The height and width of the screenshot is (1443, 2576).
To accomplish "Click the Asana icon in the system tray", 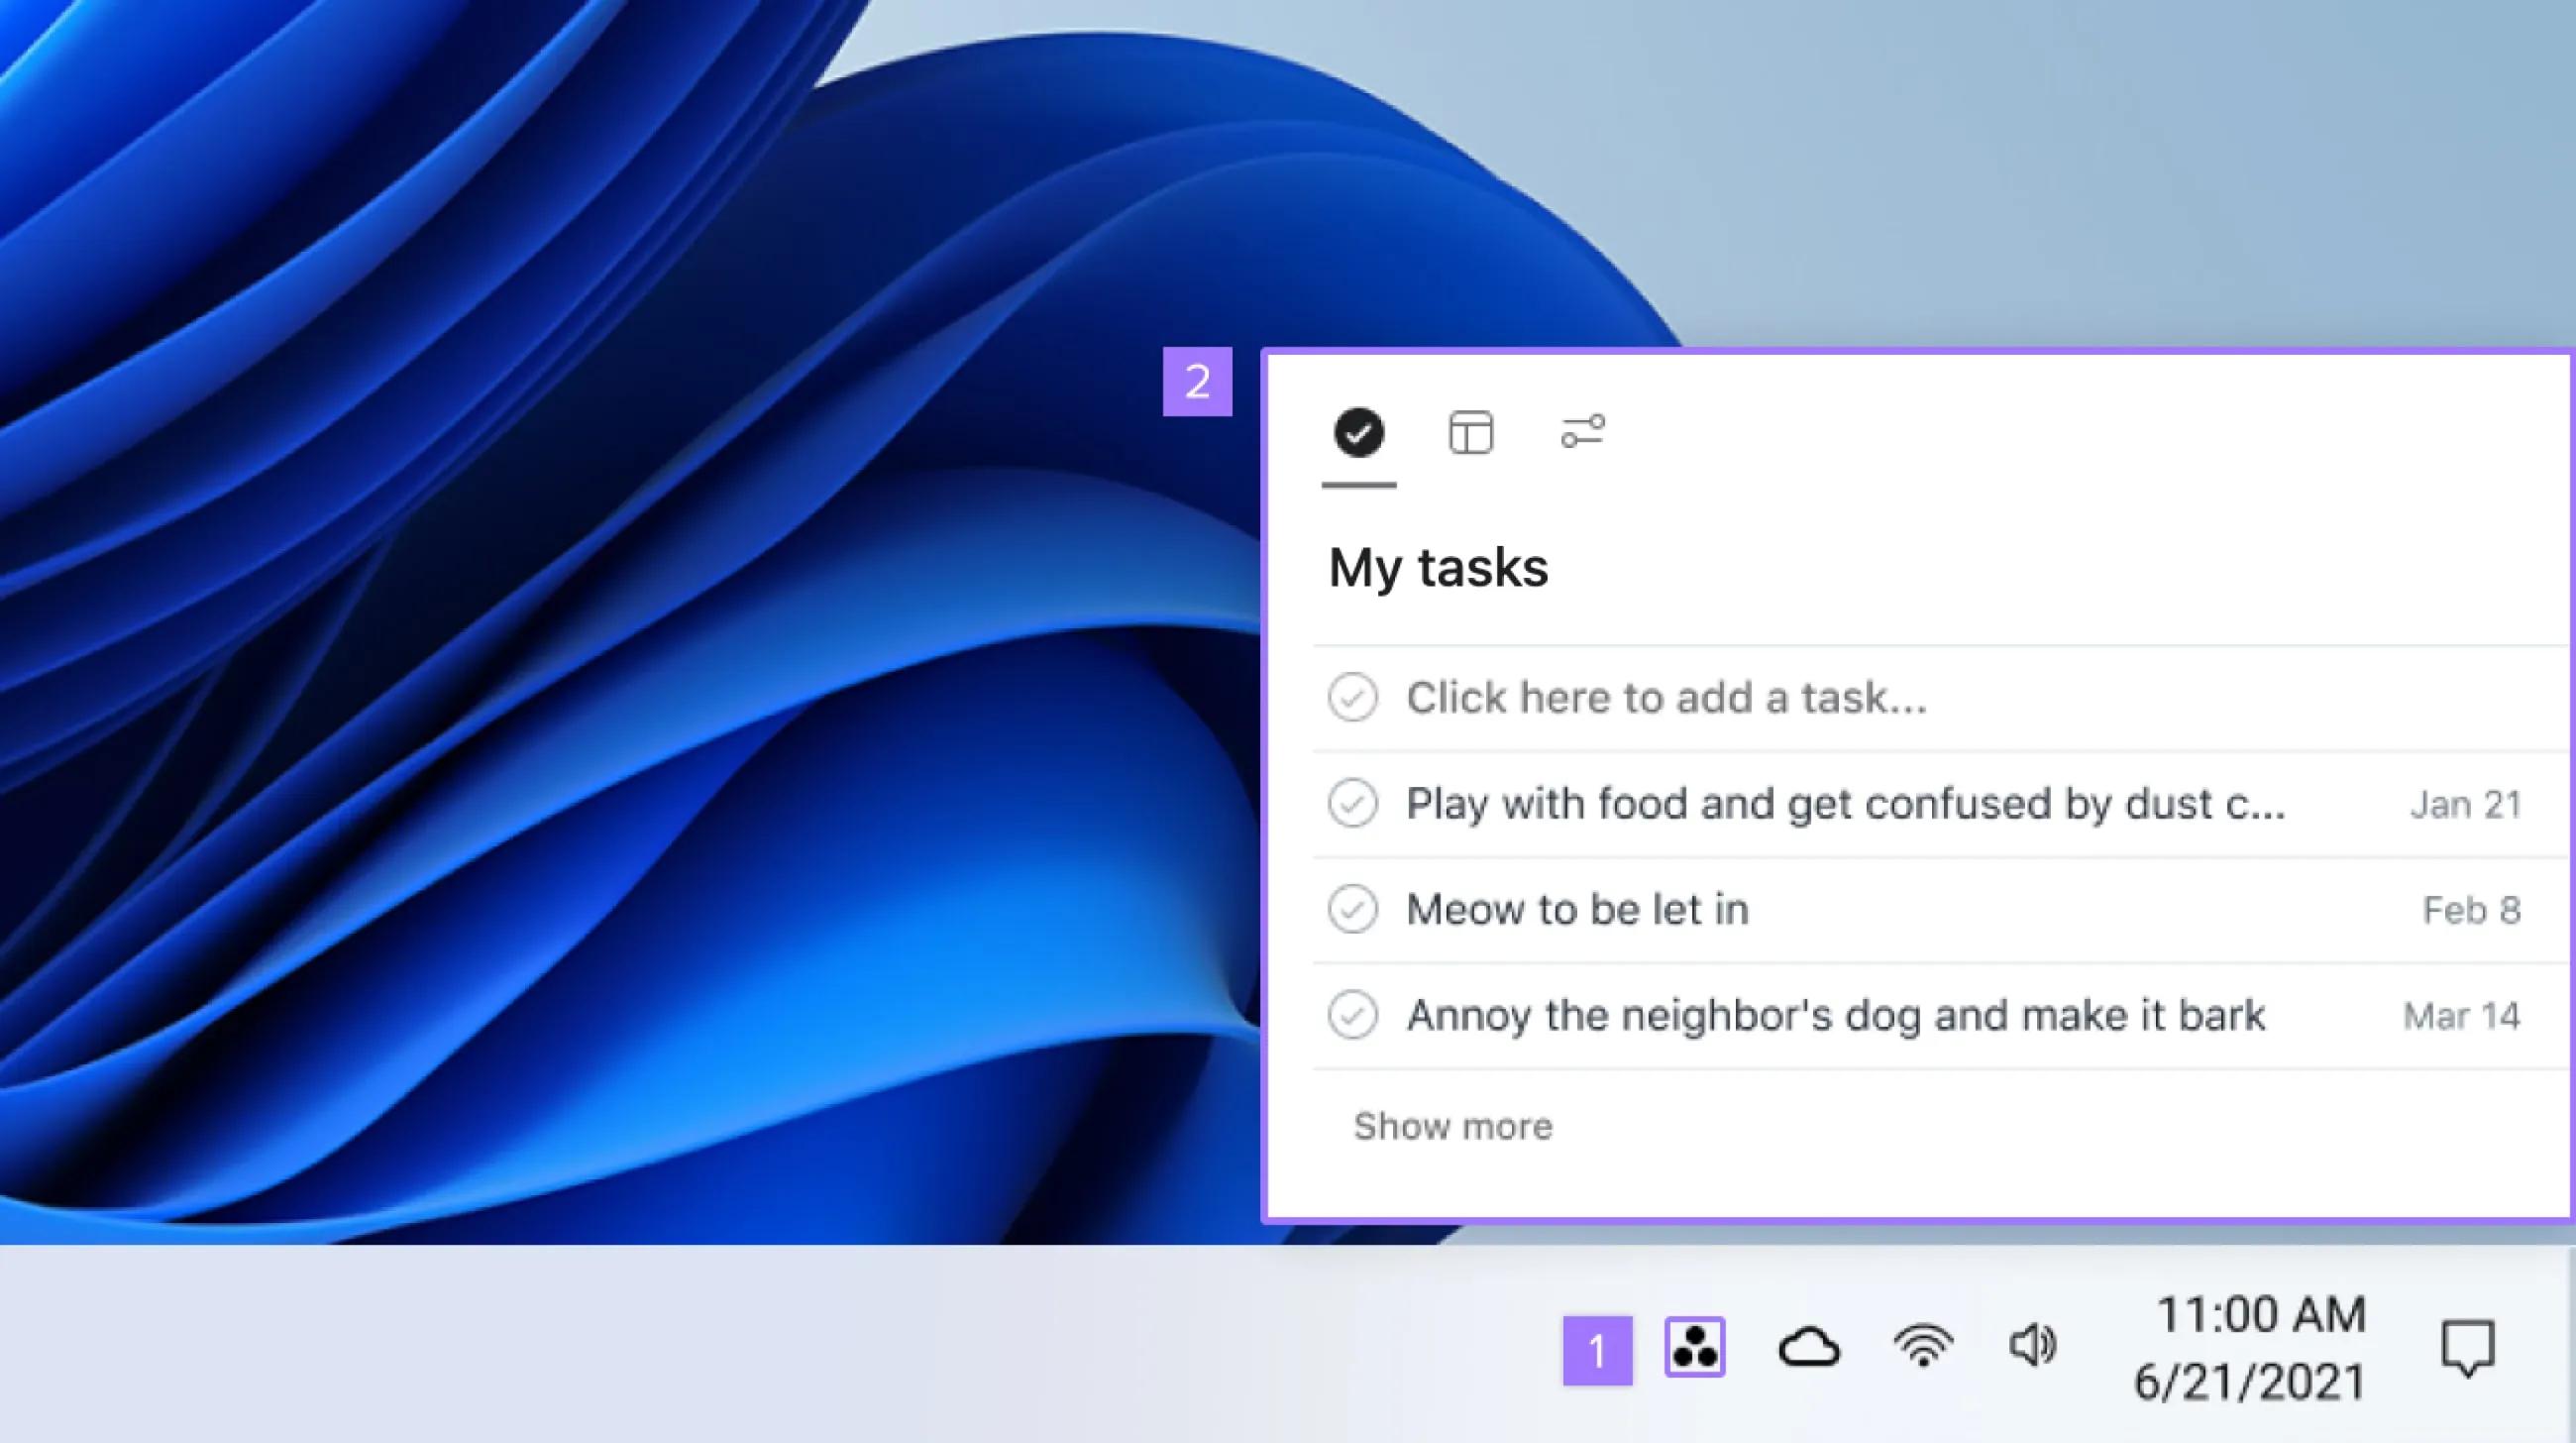I will [1695, 1345].
